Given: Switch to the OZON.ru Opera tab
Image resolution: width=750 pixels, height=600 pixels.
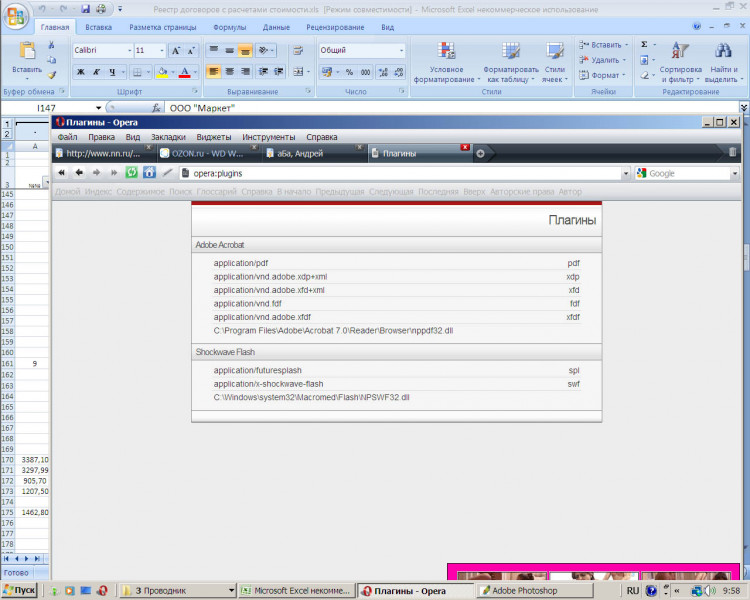Looking at the screenshot, I should pos(208,153).
